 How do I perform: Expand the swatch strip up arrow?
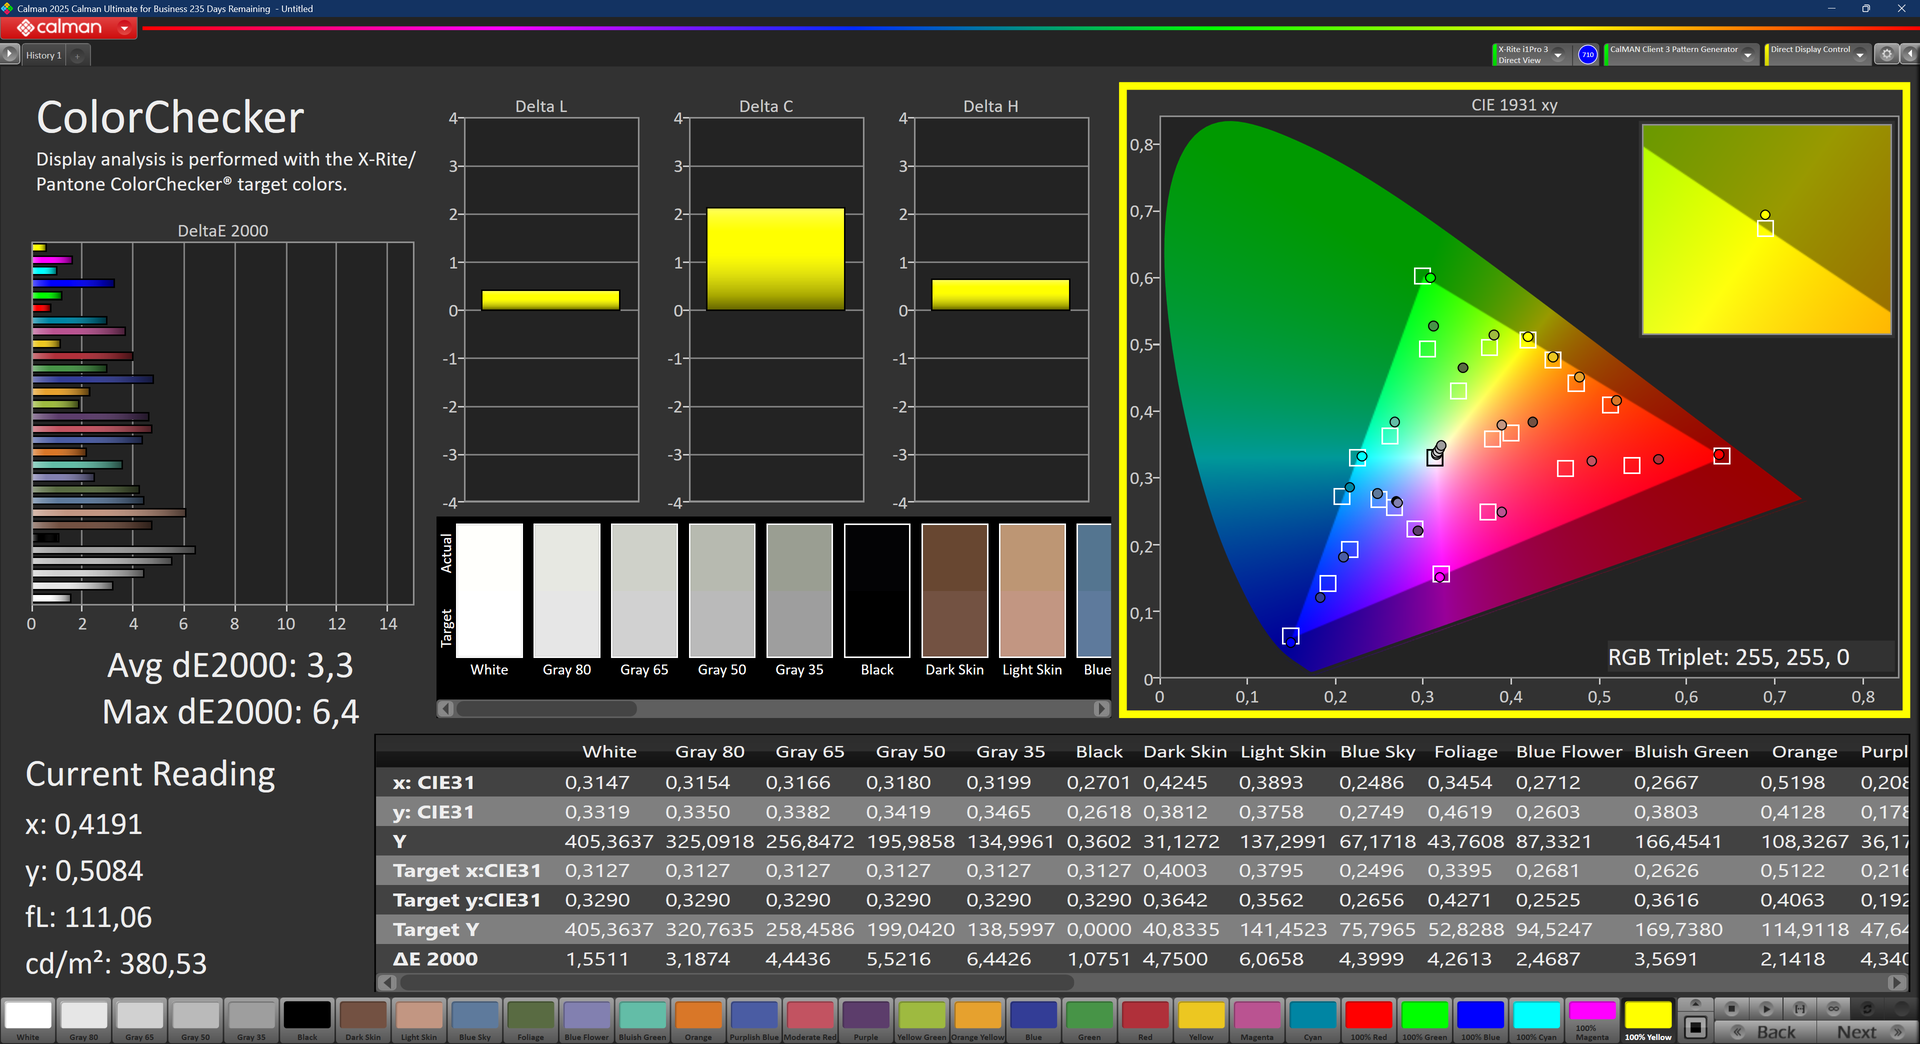tap(1695, 1003)
